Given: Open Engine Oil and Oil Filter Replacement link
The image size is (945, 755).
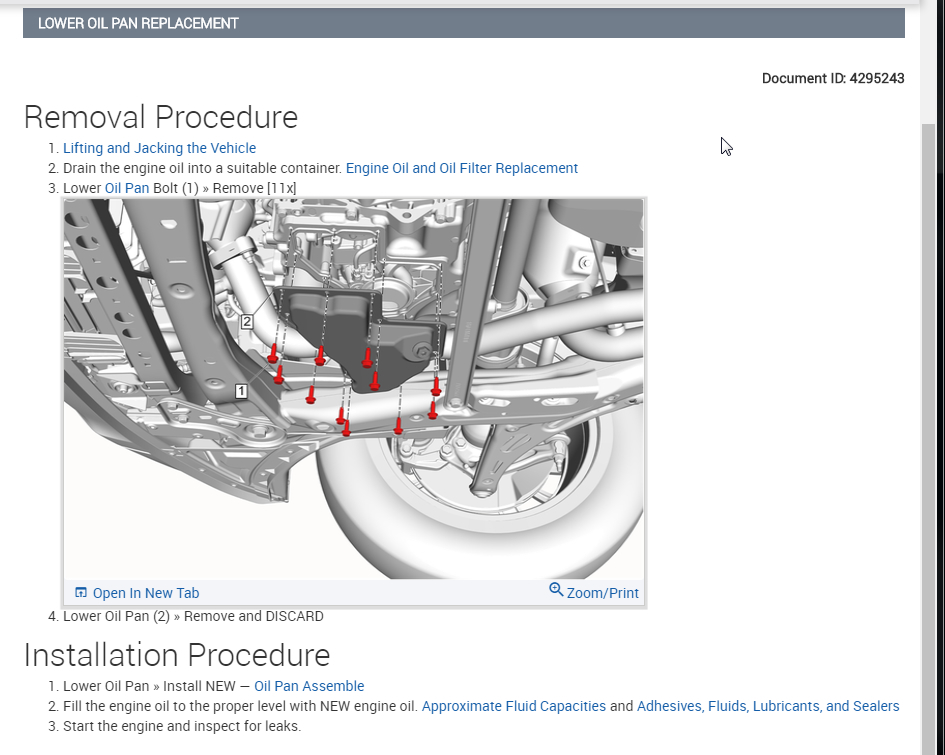Looking at the screenshot, I should coord(462,168).
